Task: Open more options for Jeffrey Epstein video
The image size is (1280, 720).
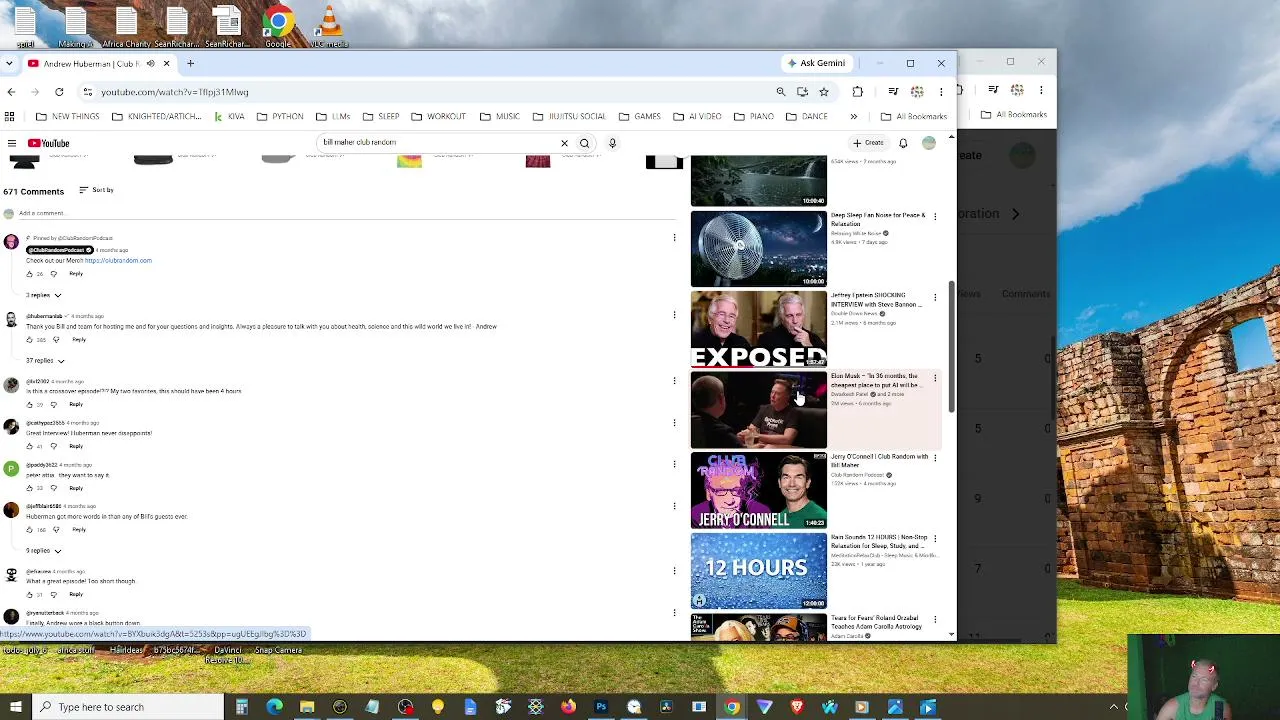Action: (x=935, y=297)
